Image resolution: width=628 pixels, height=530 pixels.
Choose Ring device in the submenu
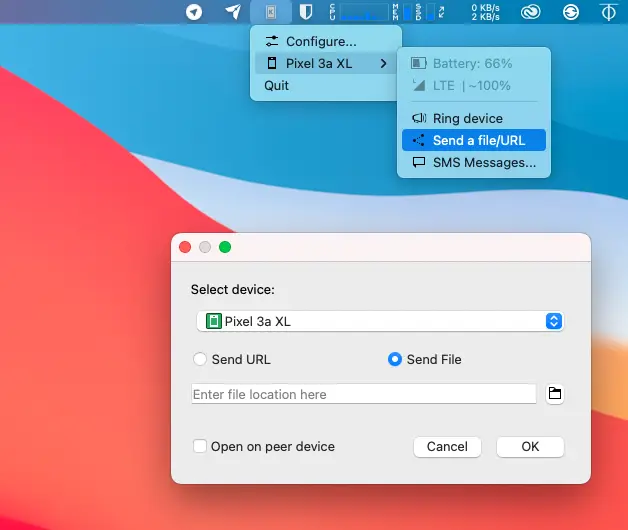474,118
